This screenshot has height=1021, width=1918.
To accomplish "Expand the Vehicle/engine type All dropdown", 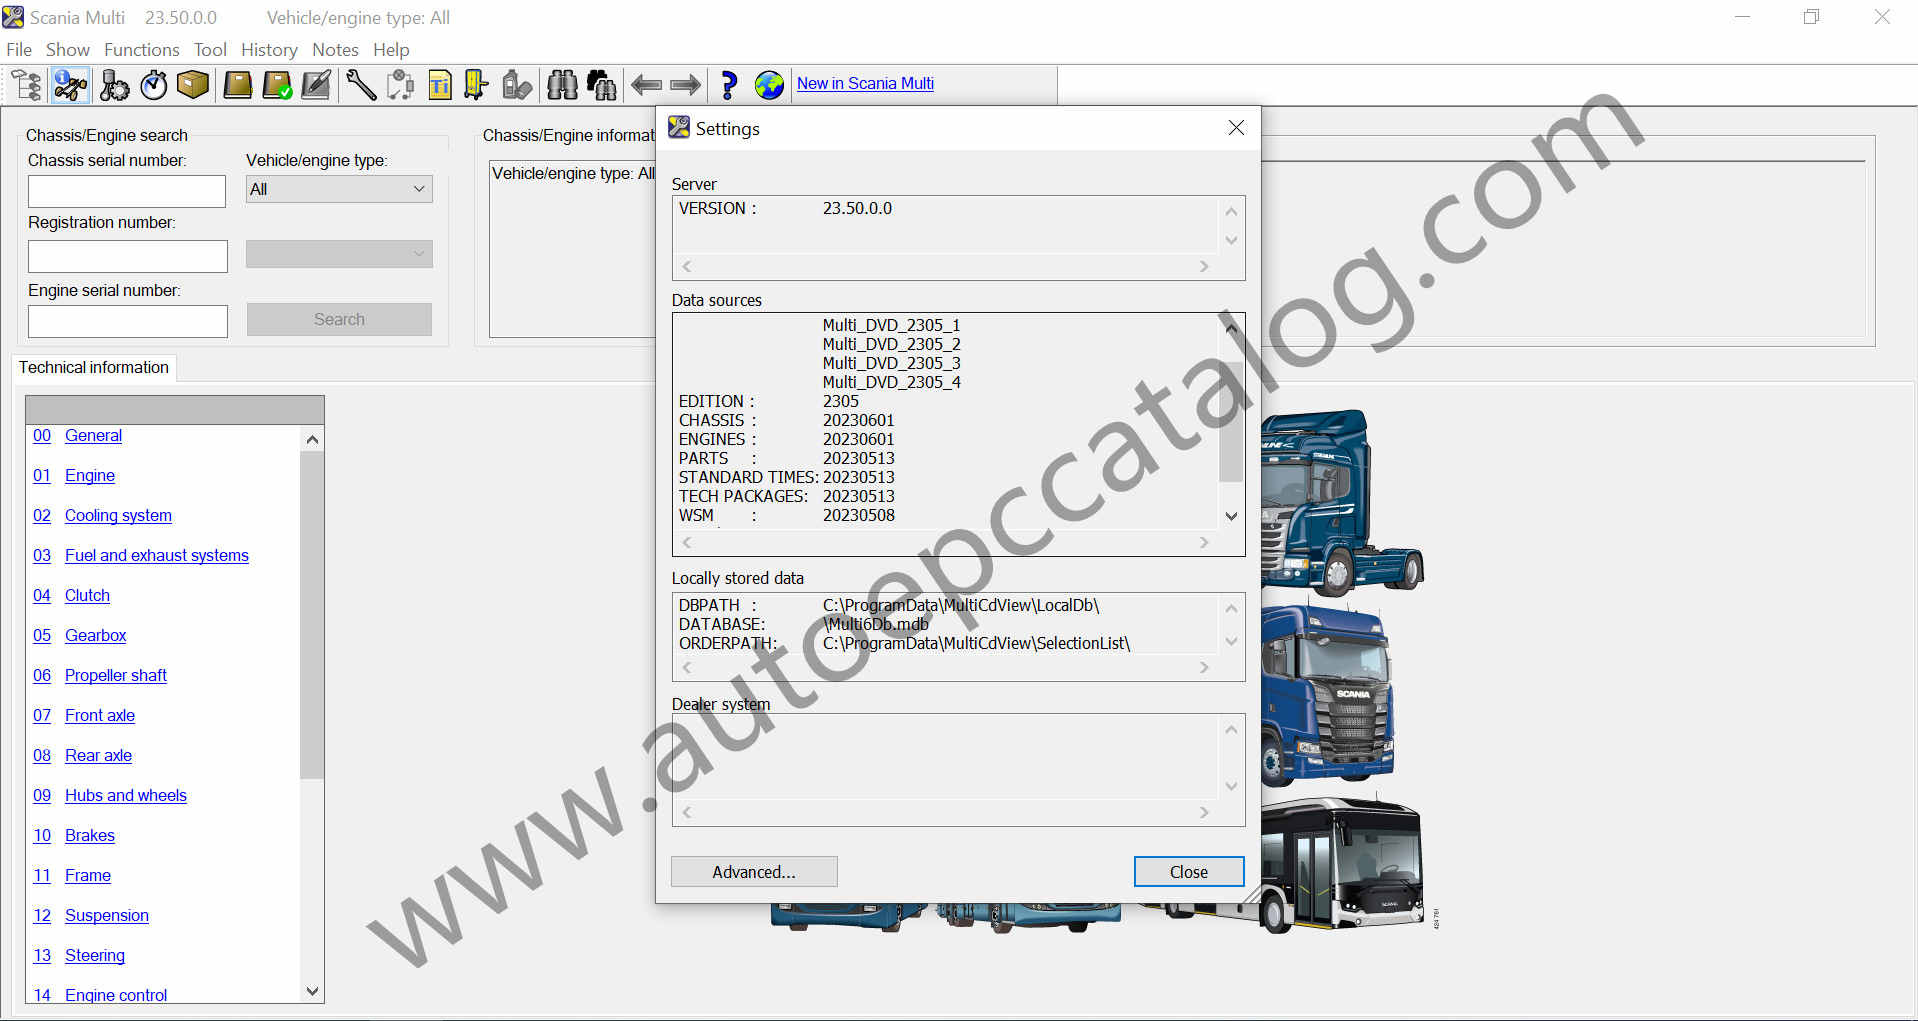I will tap(339, 189).
